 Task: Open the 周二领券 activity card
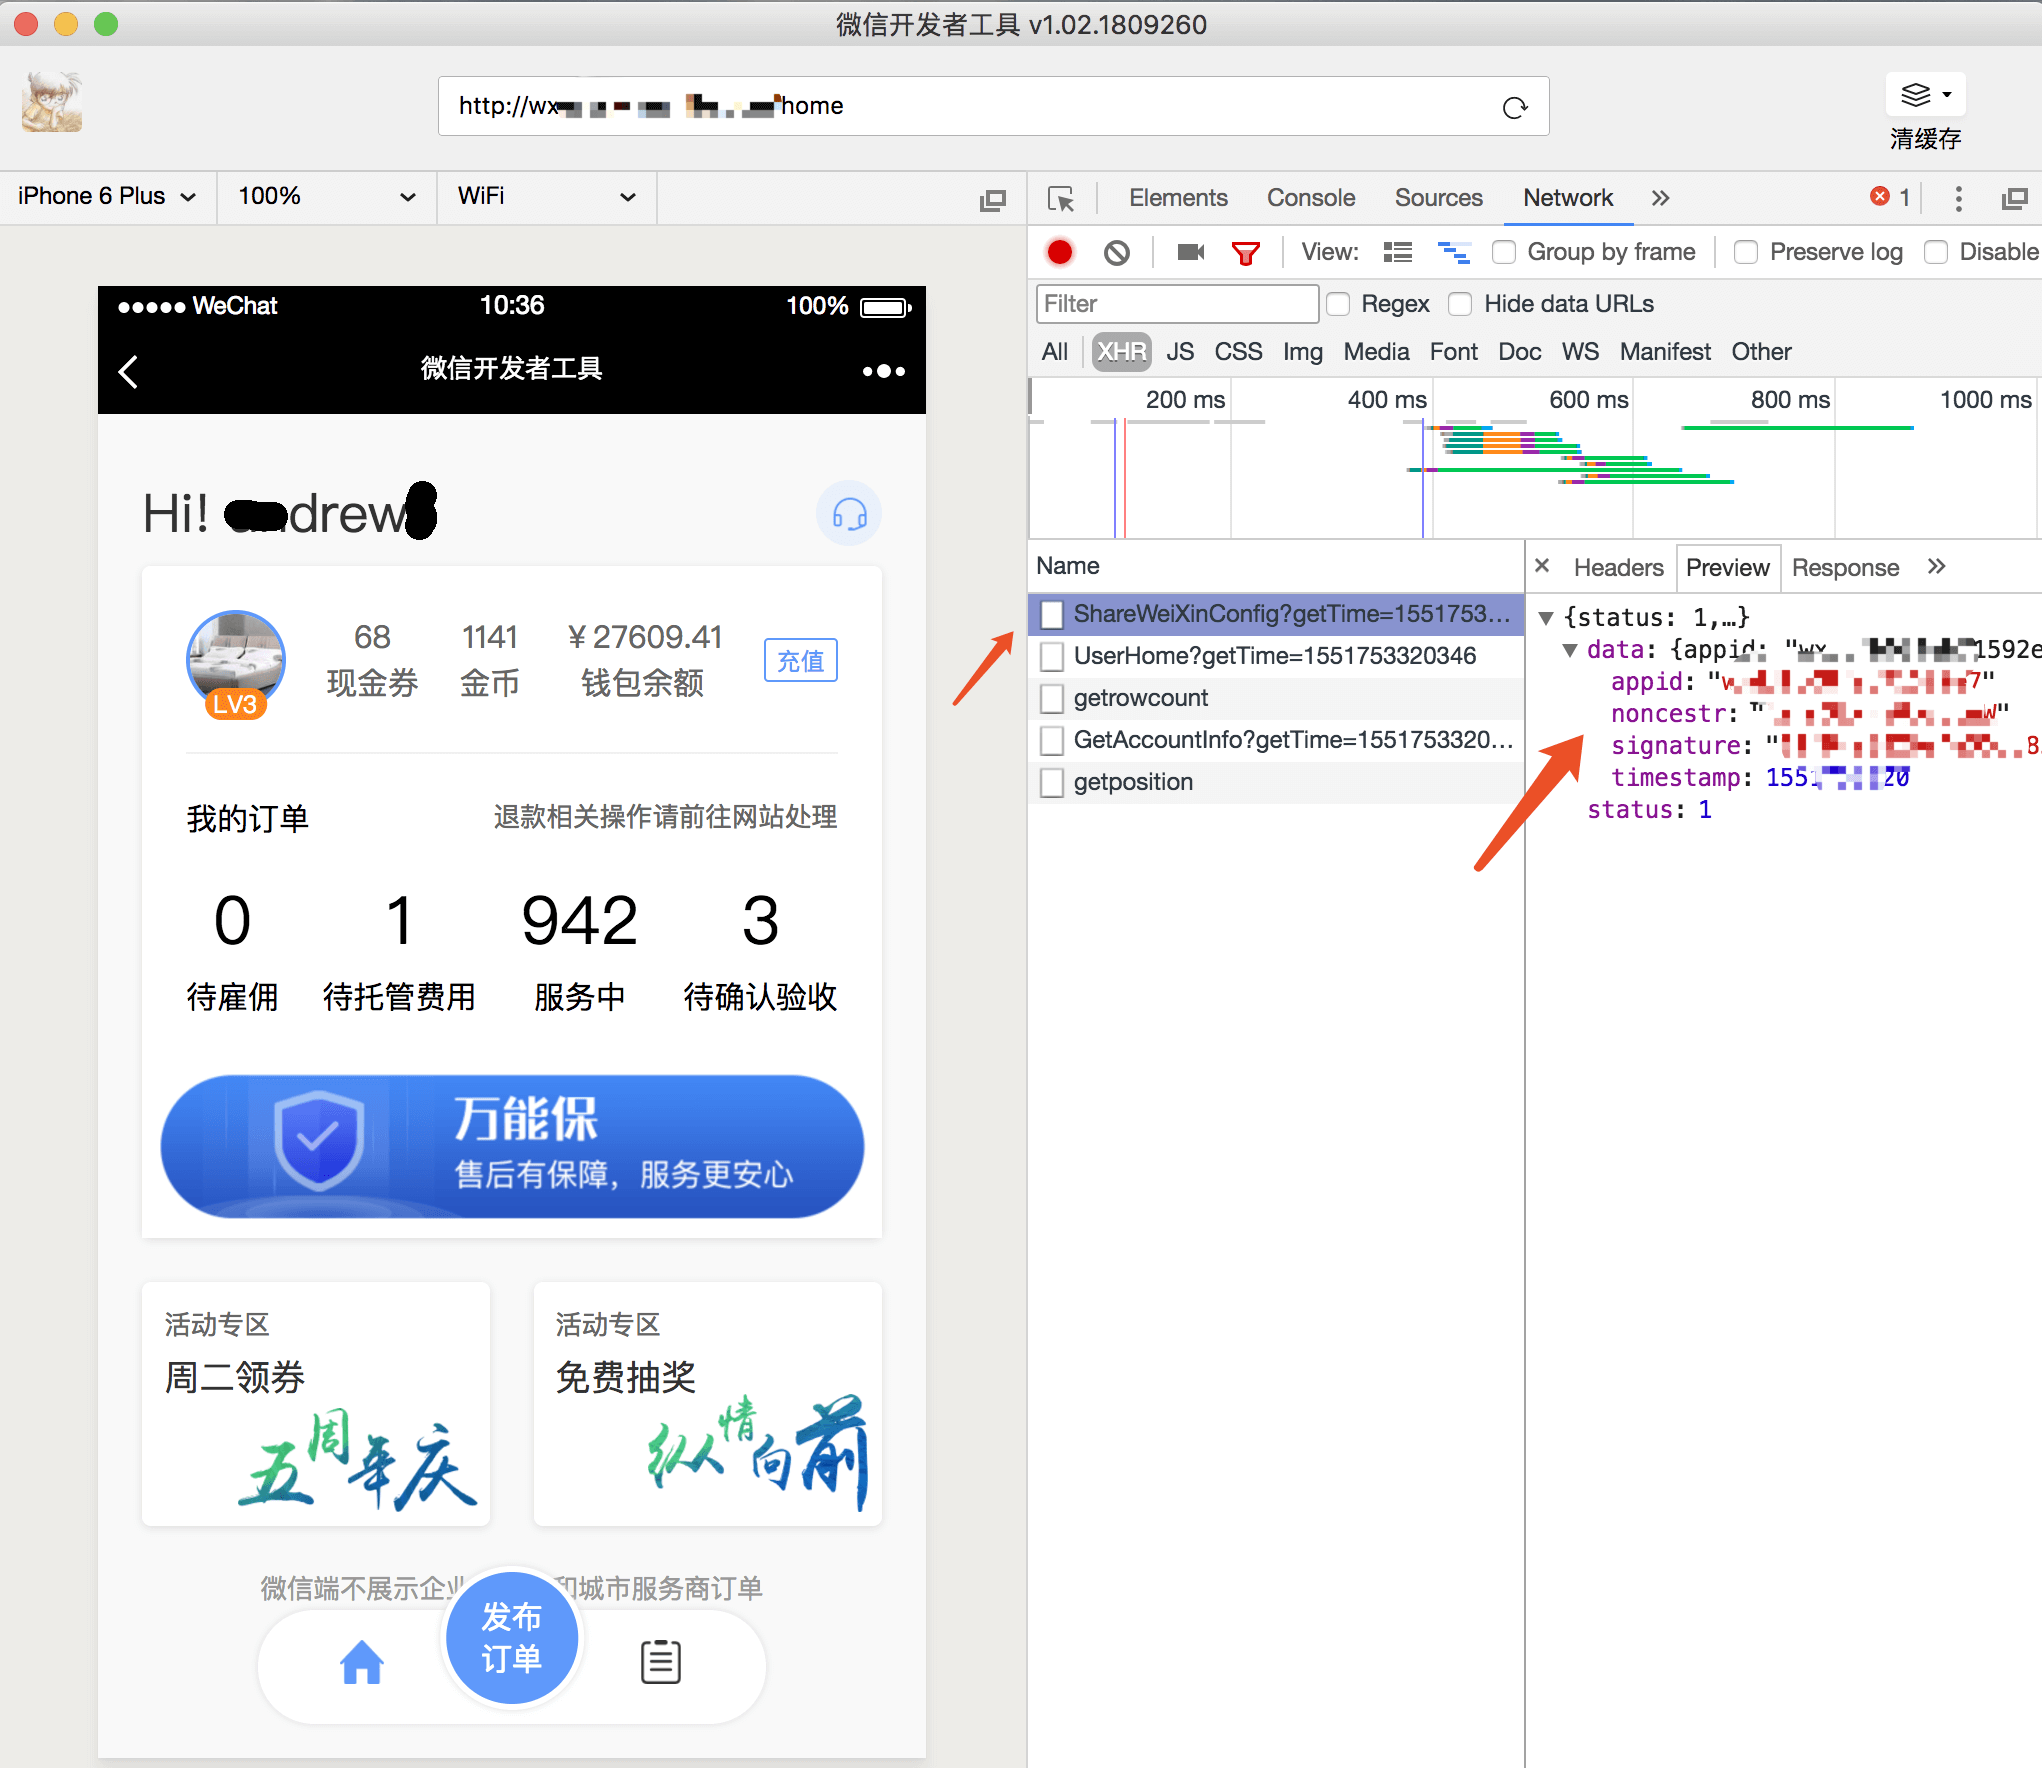[316, 1404]
